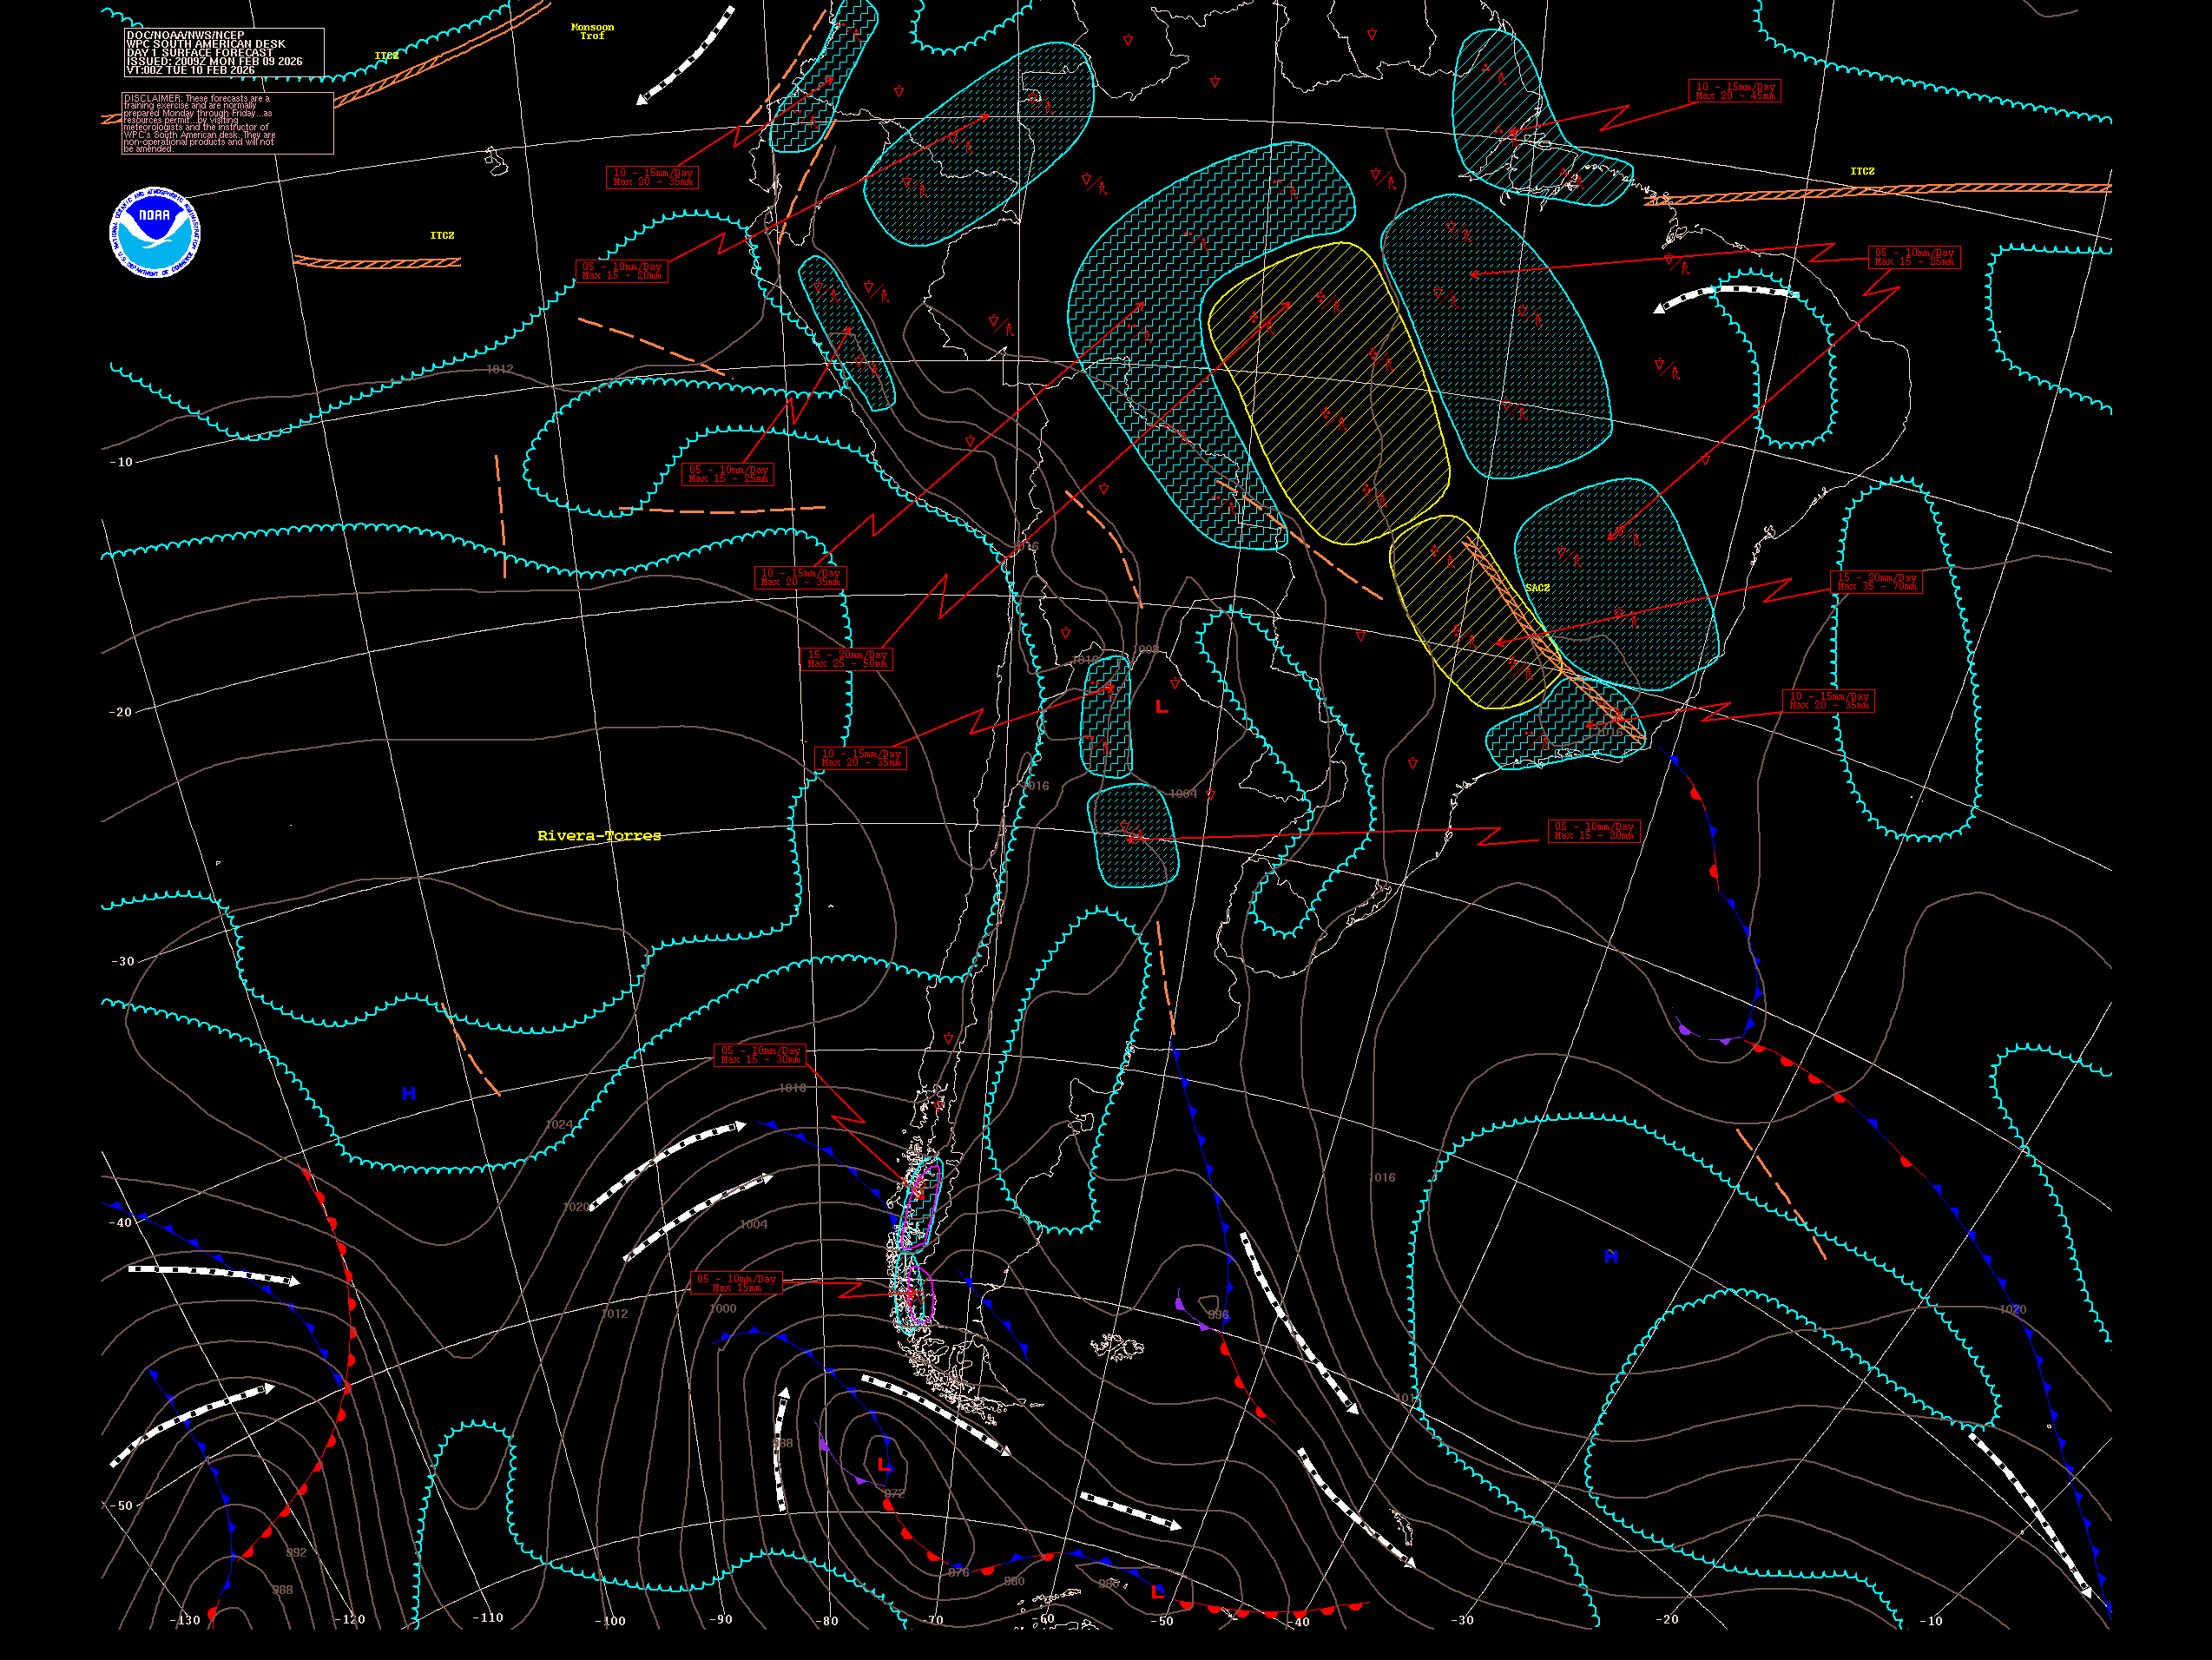Screen dimensions: 2212x1660
Task: Click the red L near Bolivia
Action: click(1161, 707)
